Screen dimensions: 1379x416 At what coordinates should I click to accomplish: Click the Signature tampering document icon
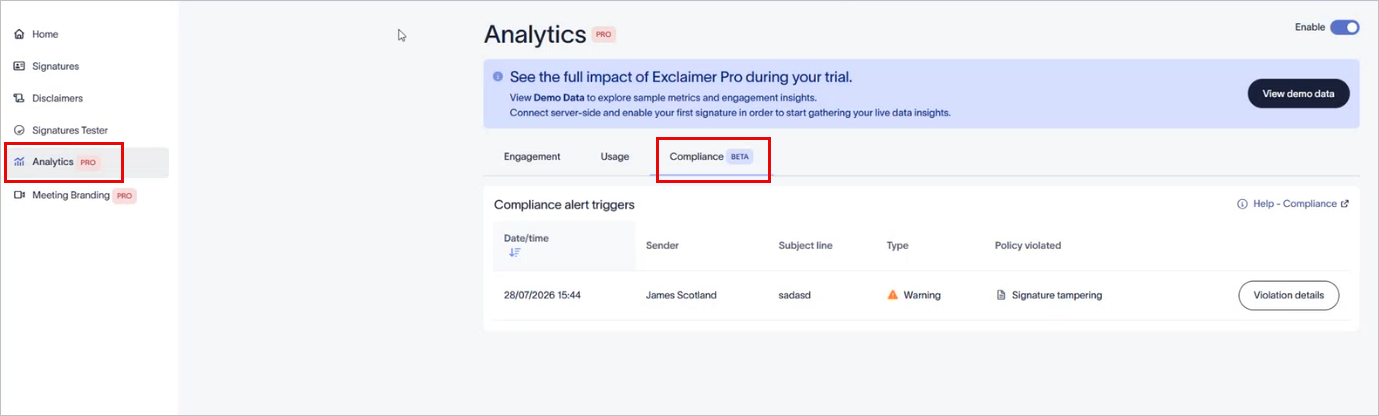tap(1000, 295)
